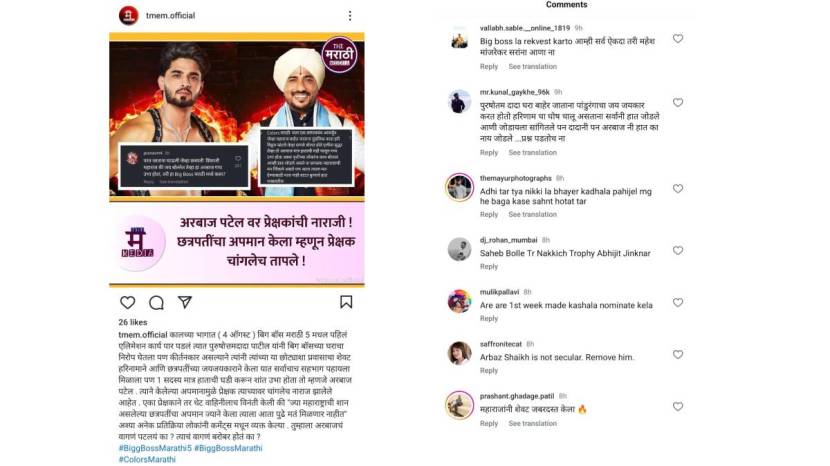This screenshot has width=830, height=466.
Task: Save post using the bookmark icon
Action: (x=346, y=302)
